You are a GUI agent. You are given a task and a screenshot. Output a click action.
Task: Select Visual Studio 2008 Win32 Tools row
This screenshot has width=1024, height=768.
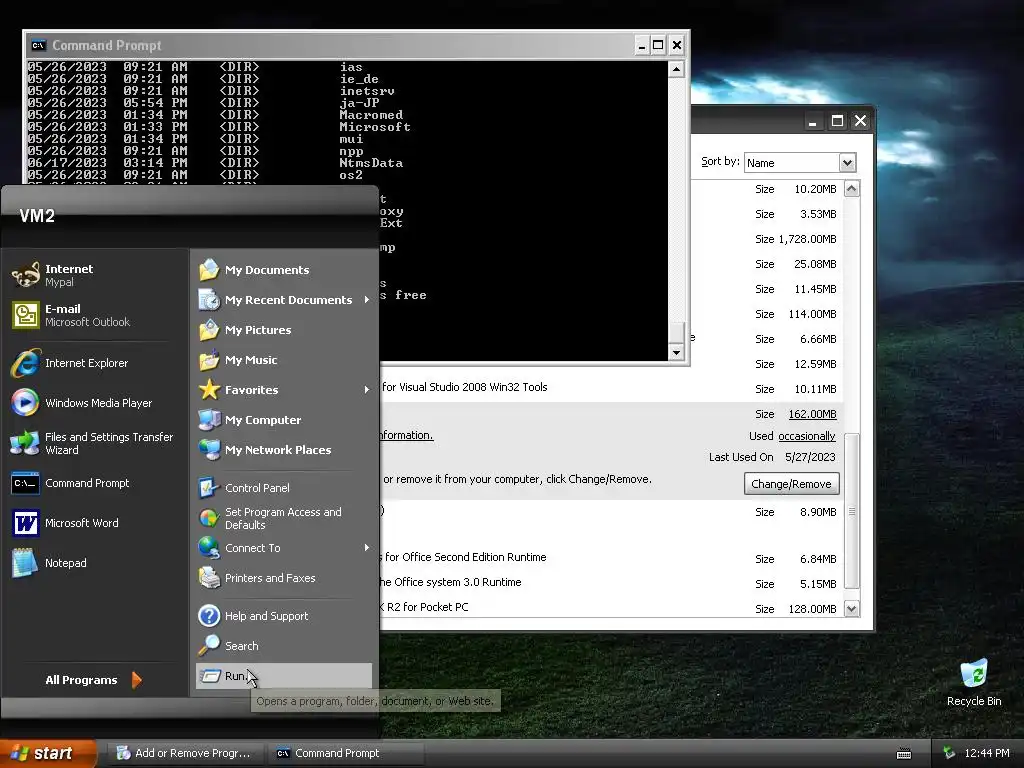[x=611, y=388]
